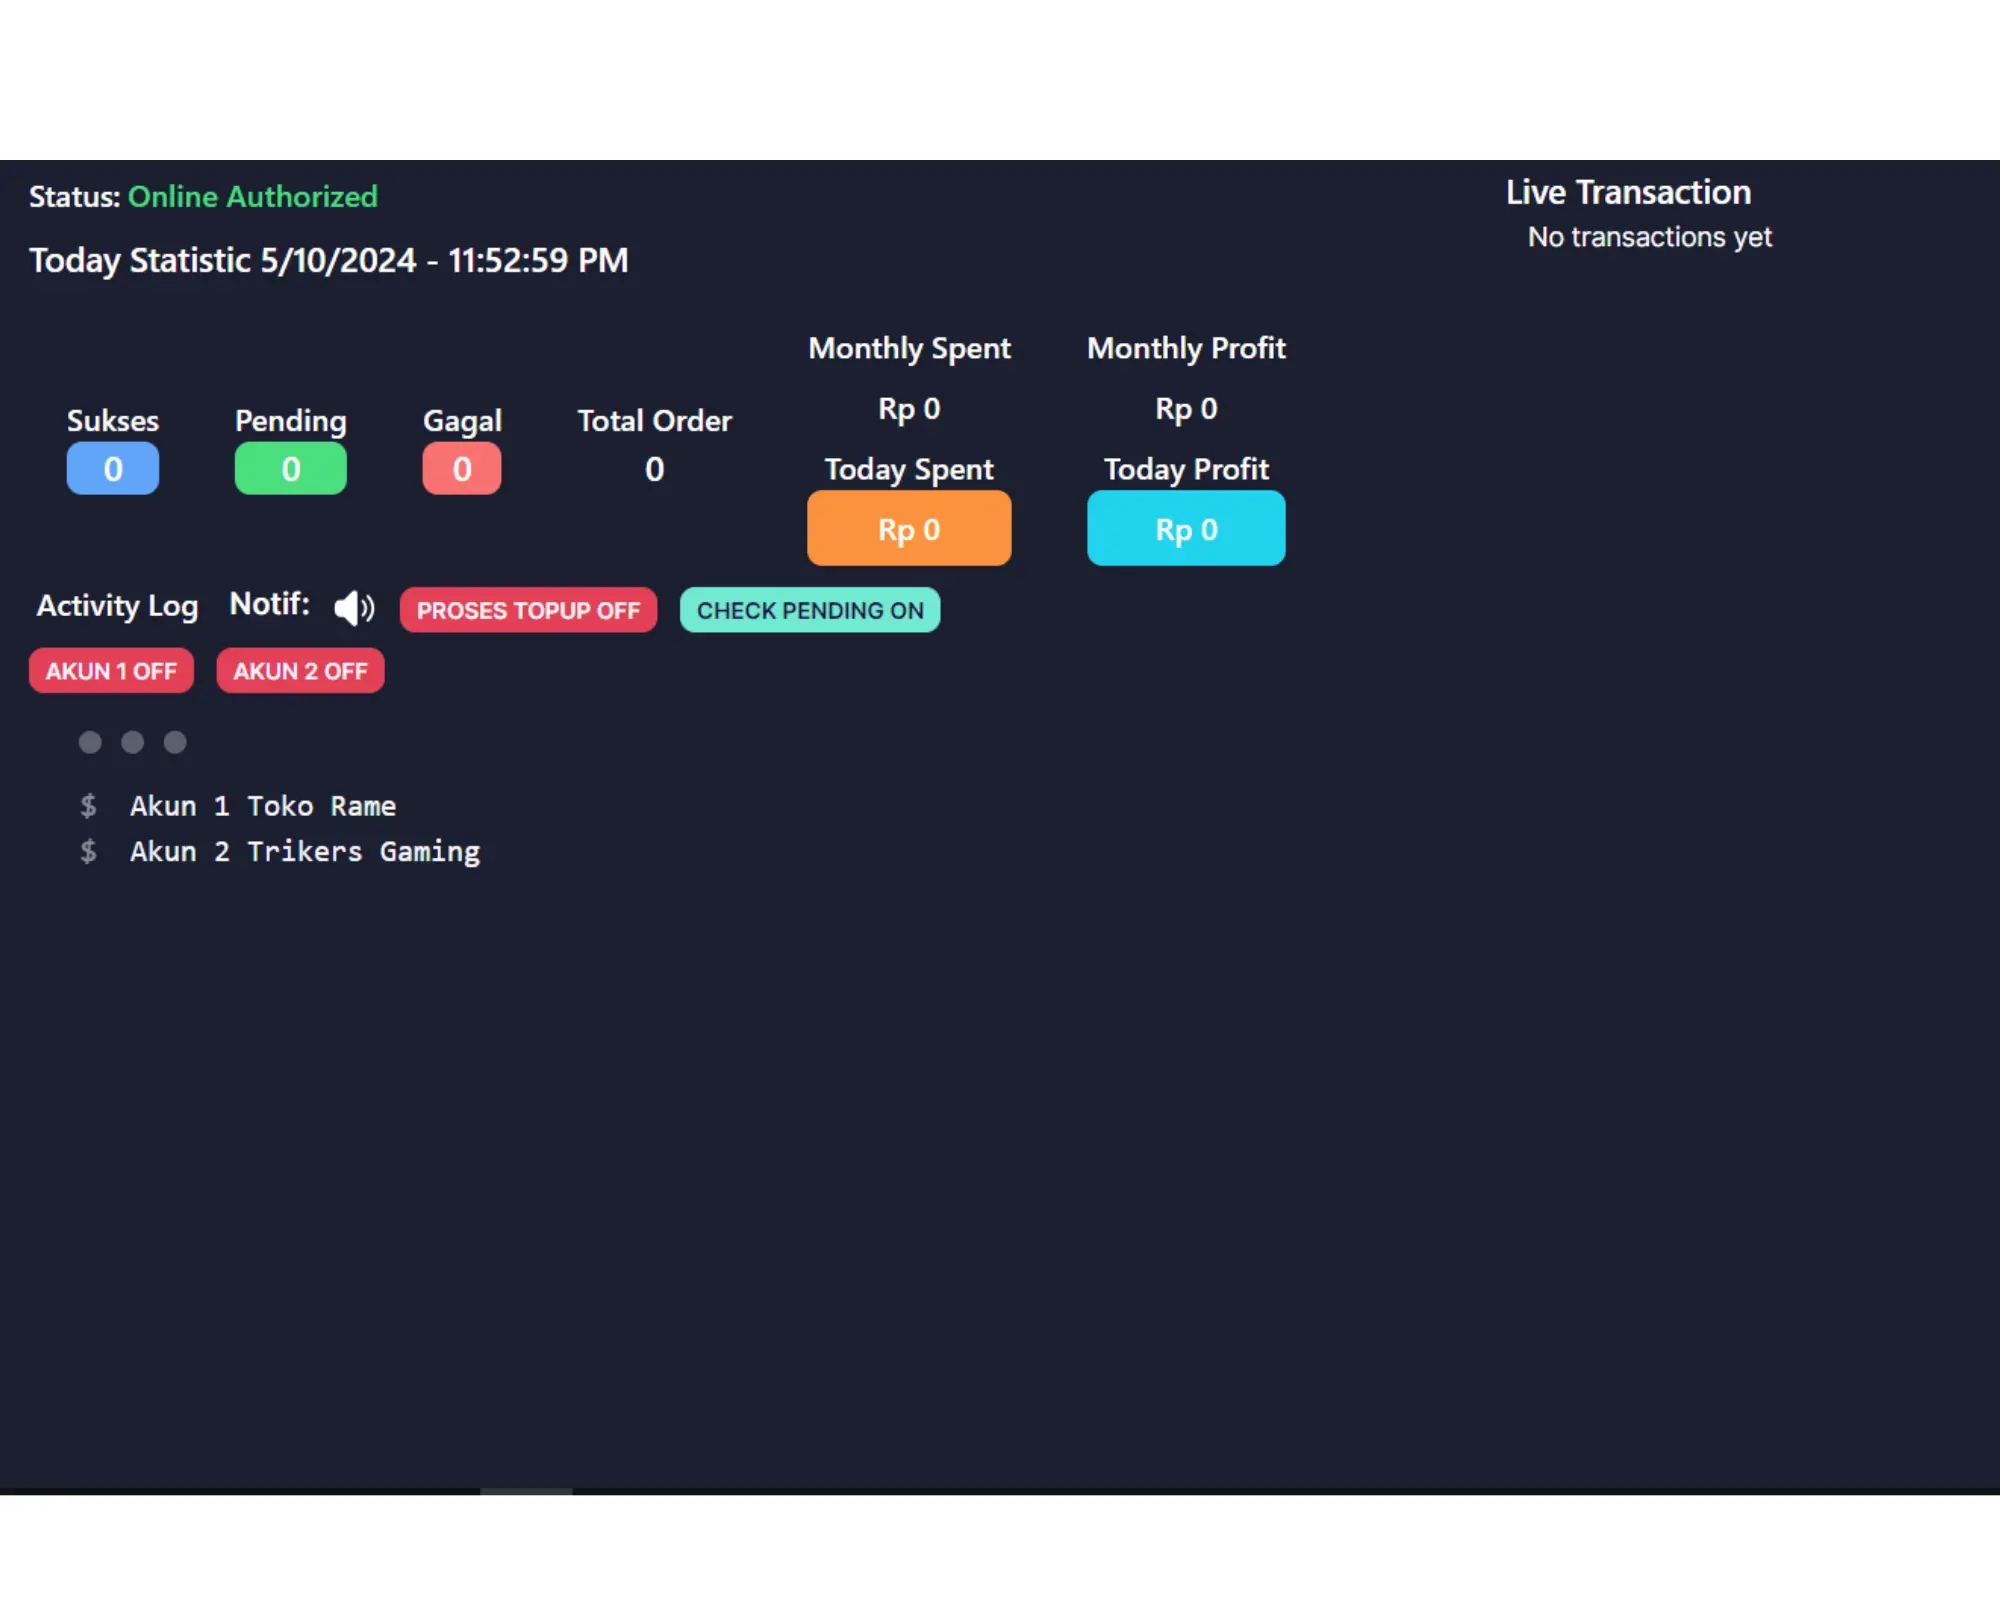Click the Activity Log label
Screen dimensions: 2000x1600
pyautogui.click(x=117, y=606)
